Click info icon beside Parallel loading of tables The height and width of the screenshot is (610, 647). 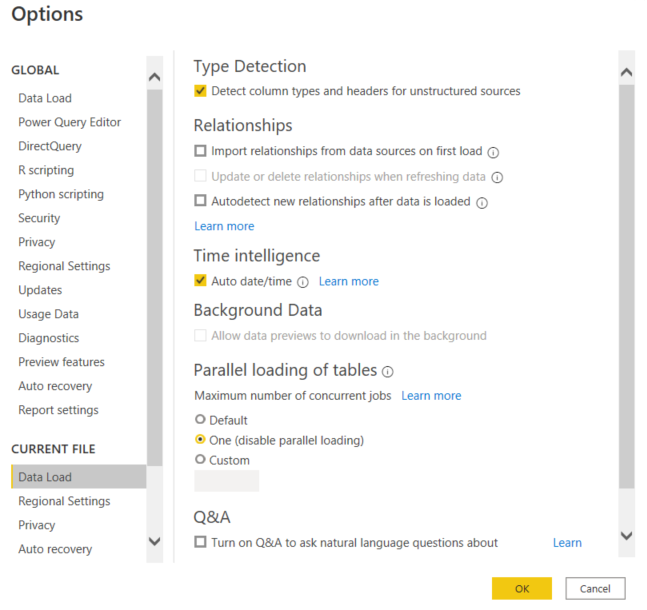(x=387, y=372)
